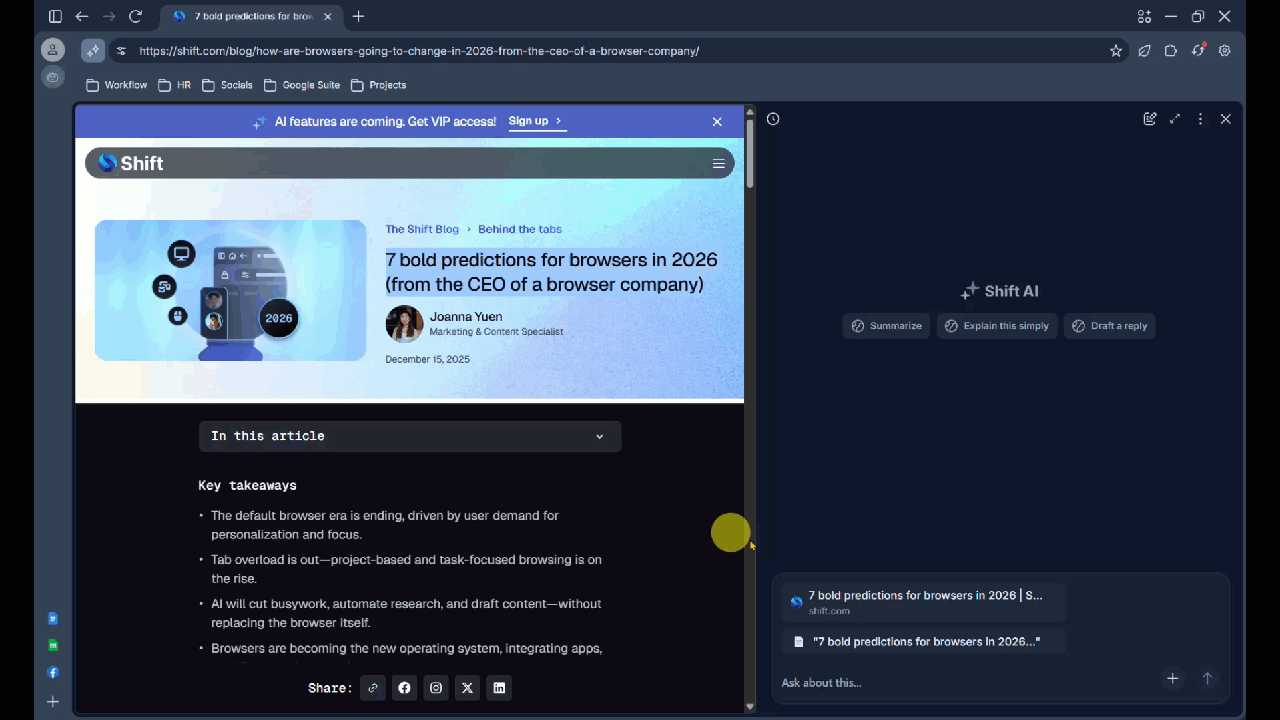
Task: Open the Behind the tabs breadcrumb link
Action: 520,229
